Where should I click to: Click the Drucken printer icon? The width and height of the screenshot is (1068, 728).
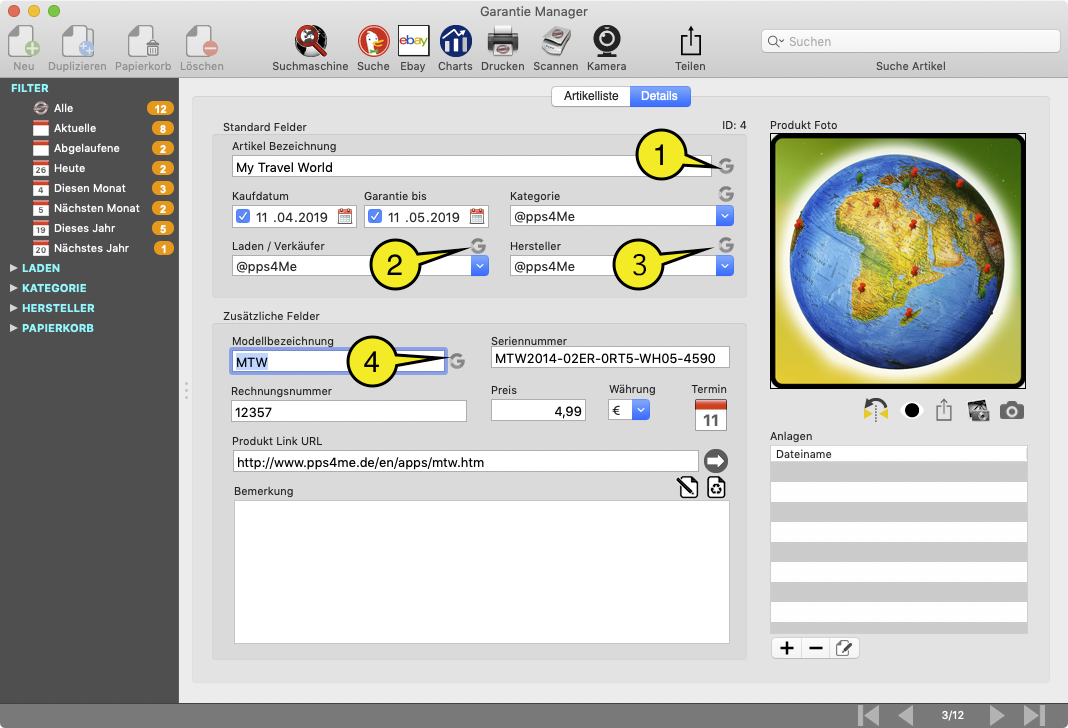[x=503, y=42]
